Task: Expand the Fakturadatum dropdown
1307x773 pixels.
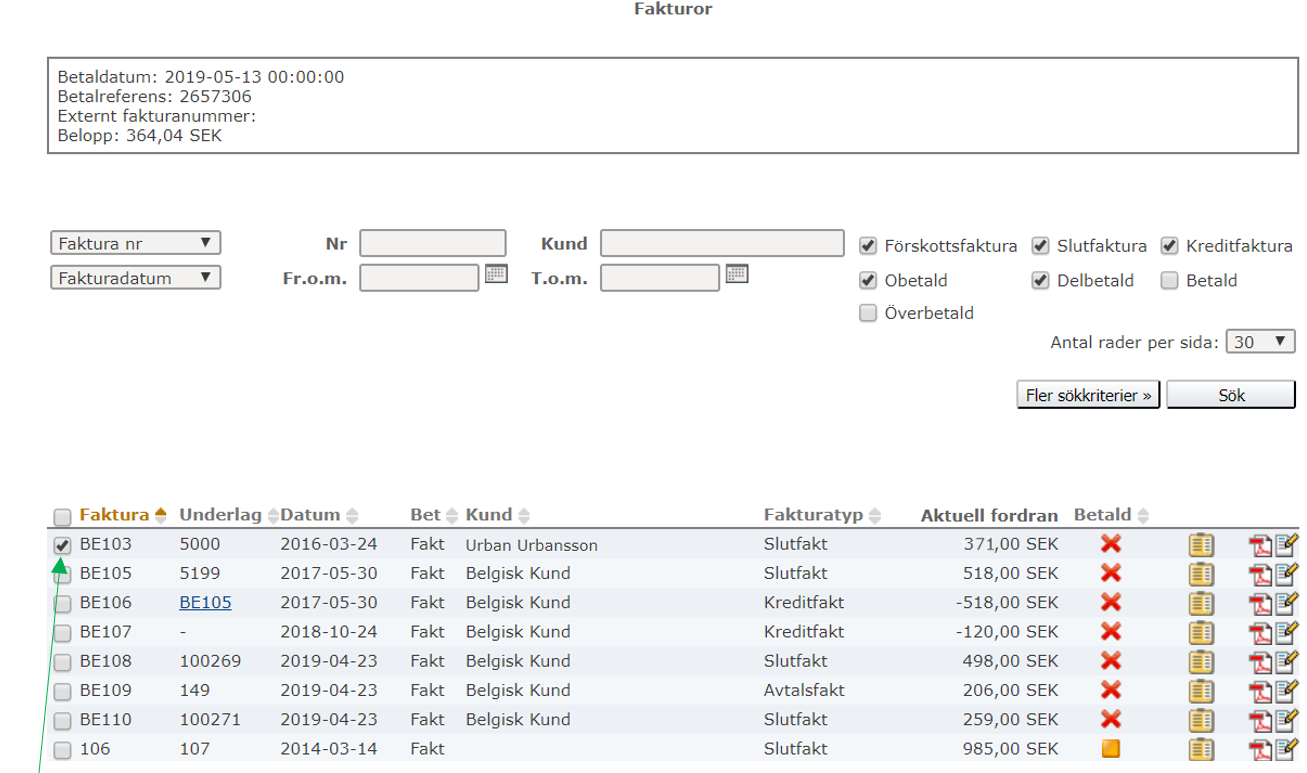Action: pos(135,278)
